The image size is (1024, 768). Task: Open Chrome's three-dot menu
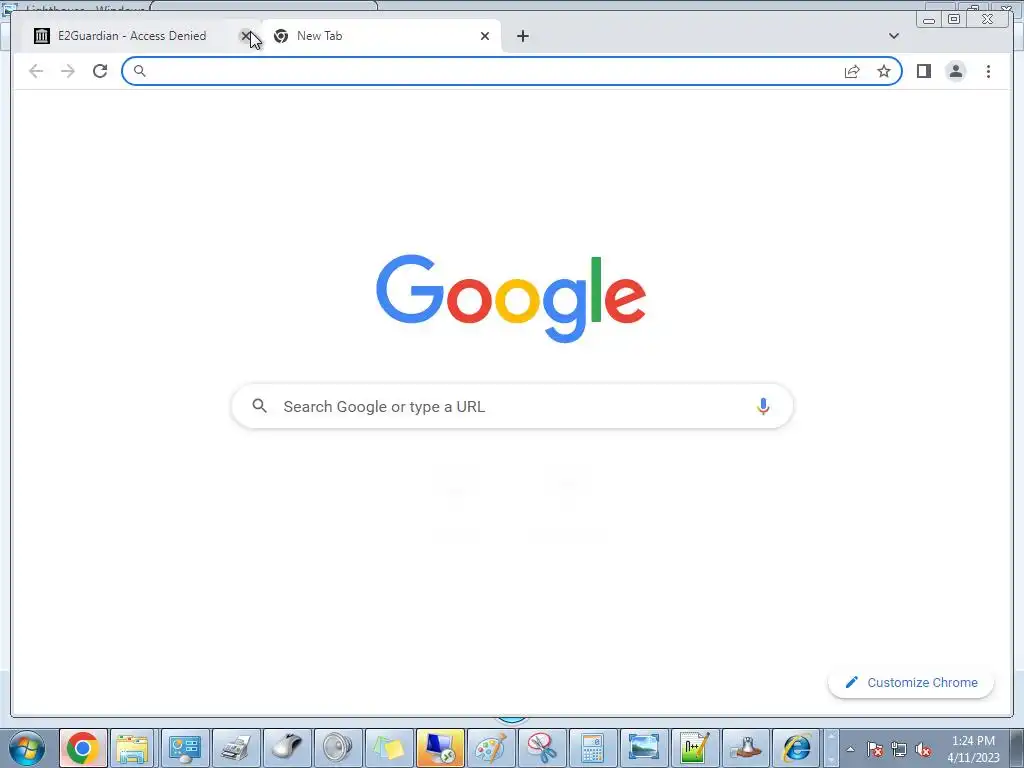click(x=988, y=71)
